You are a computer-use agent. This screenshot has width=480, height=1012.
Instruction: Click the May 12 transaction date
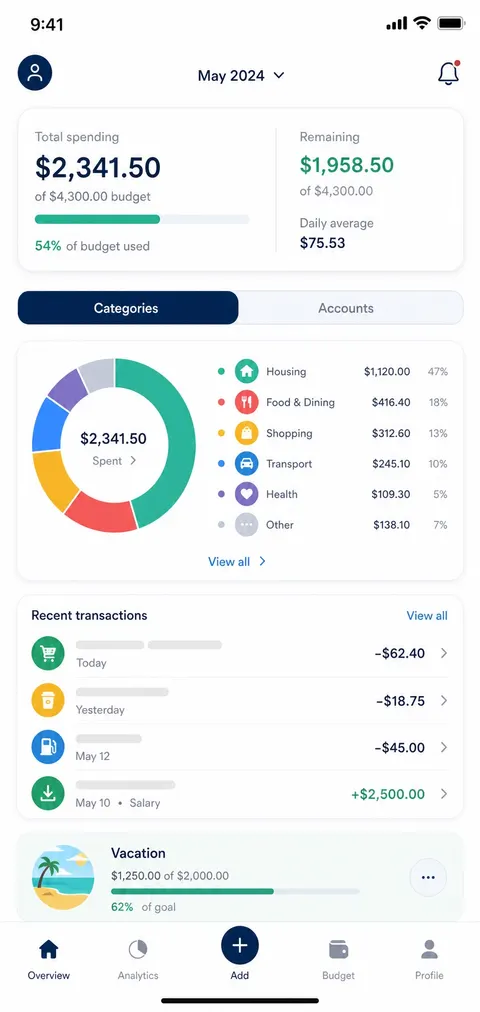93,756
